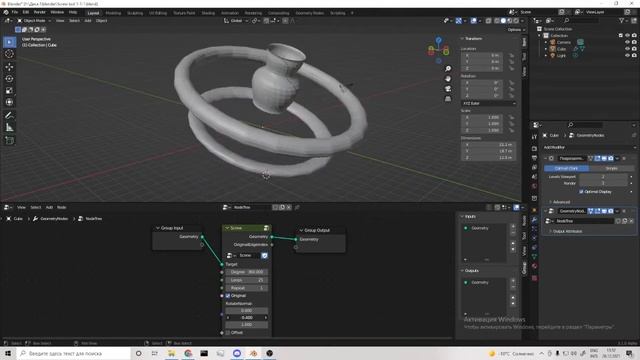Toggle the Original checkbox in Screw node
640x360 pixels.
point(228,296)
